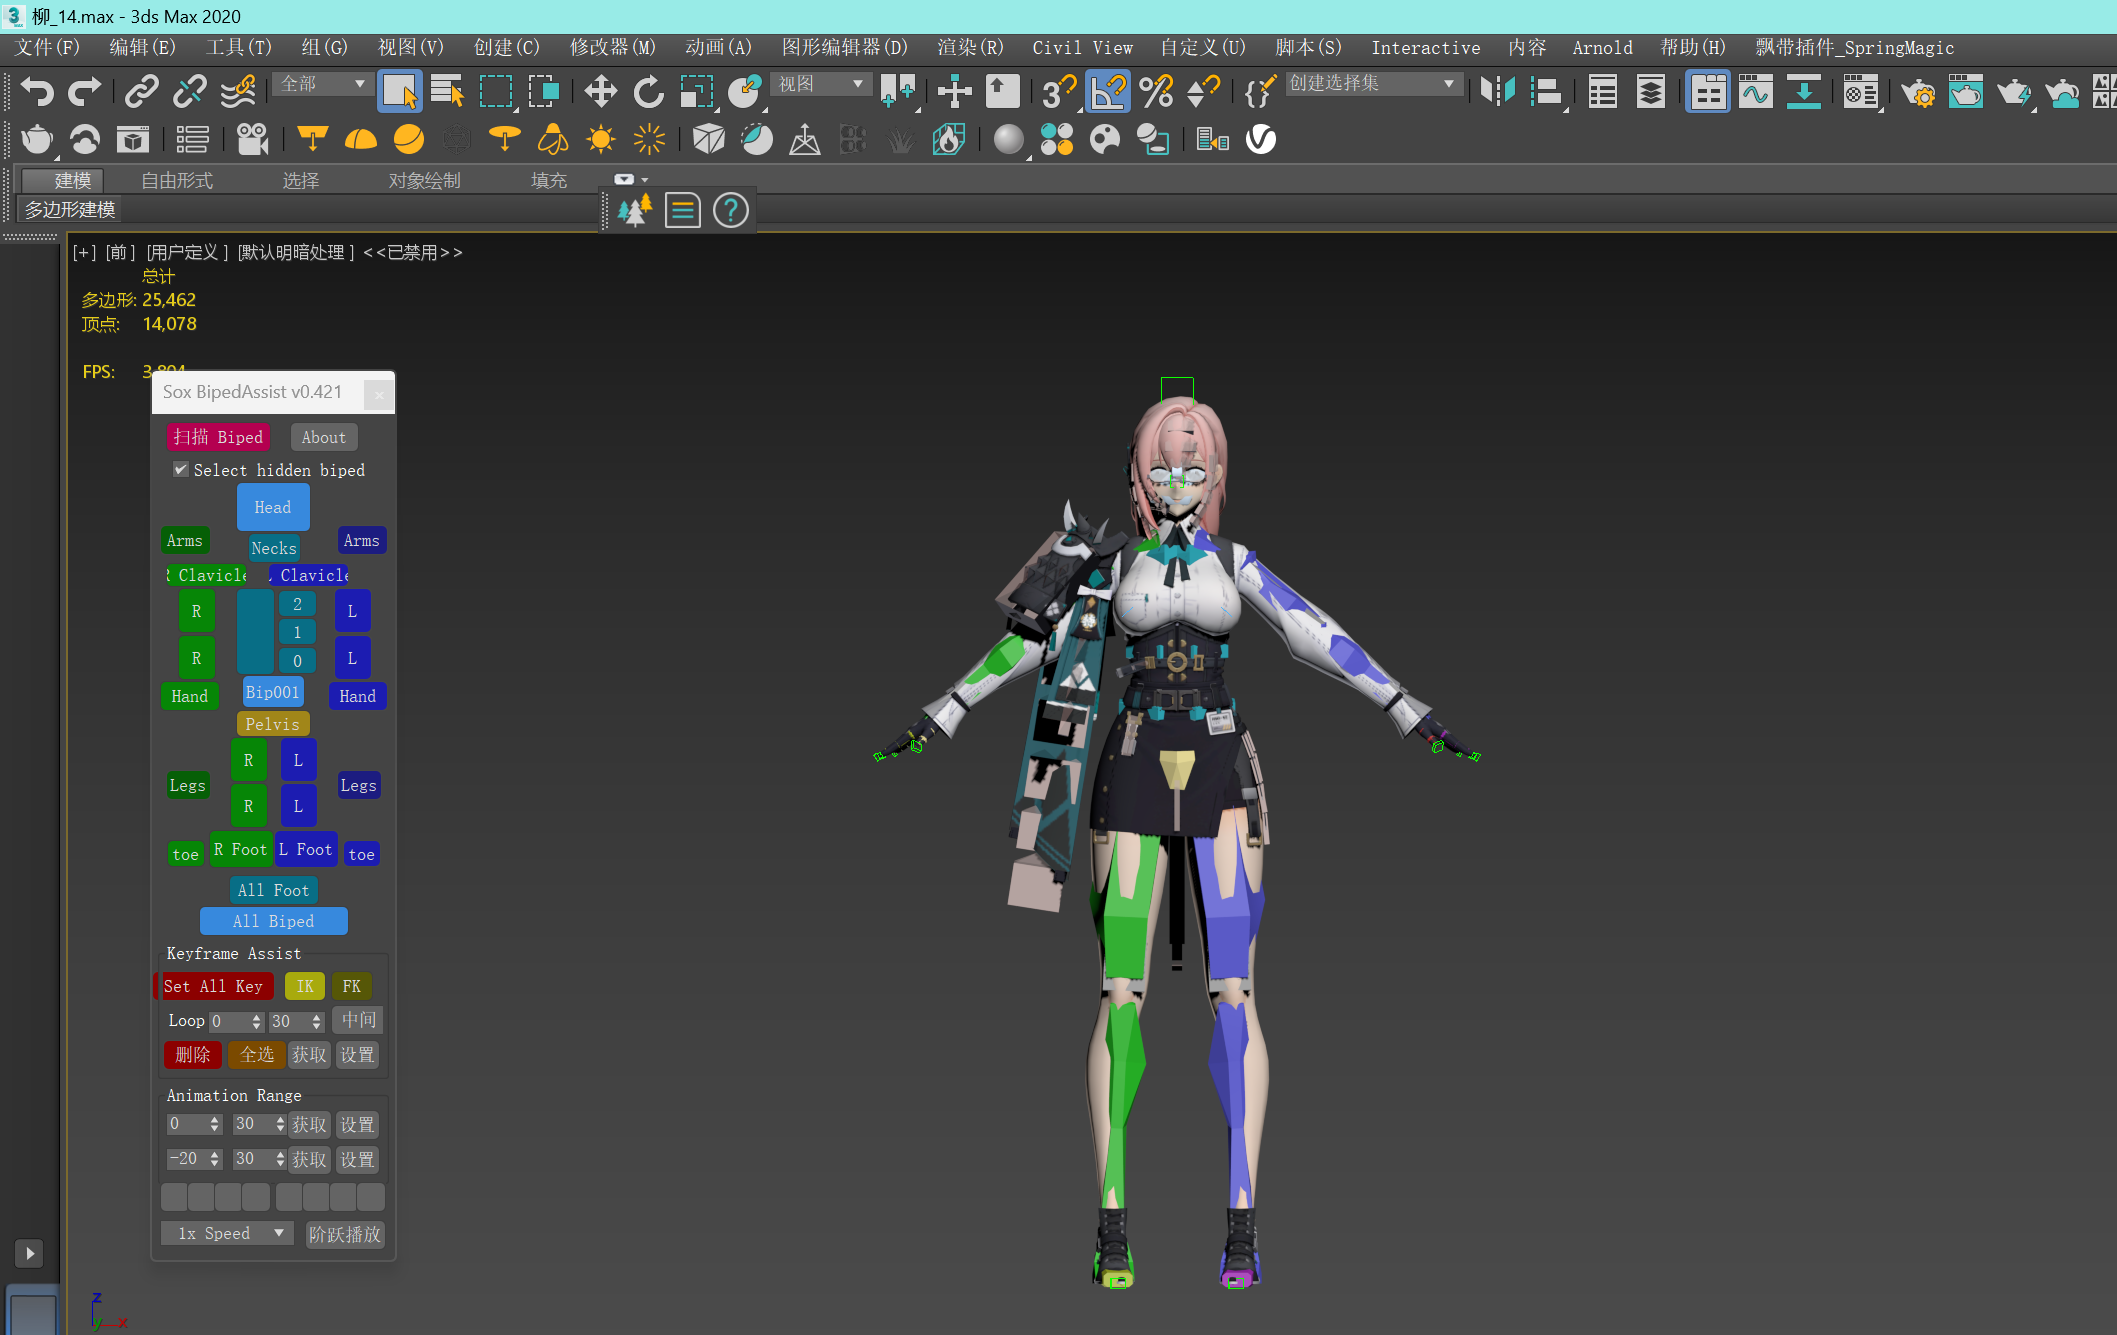The width and height of the screenshot is (2117, 1335).
Task: Toggle the 3D Snaps icon
Action: coord(1058,92)
